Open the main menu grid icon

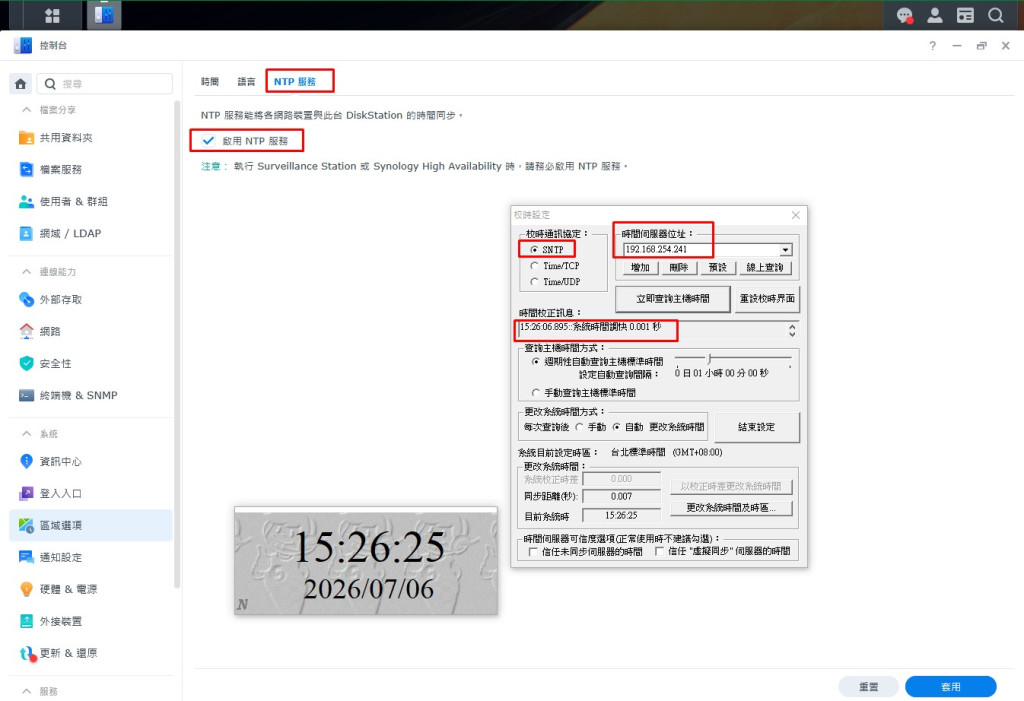point(52,15)
